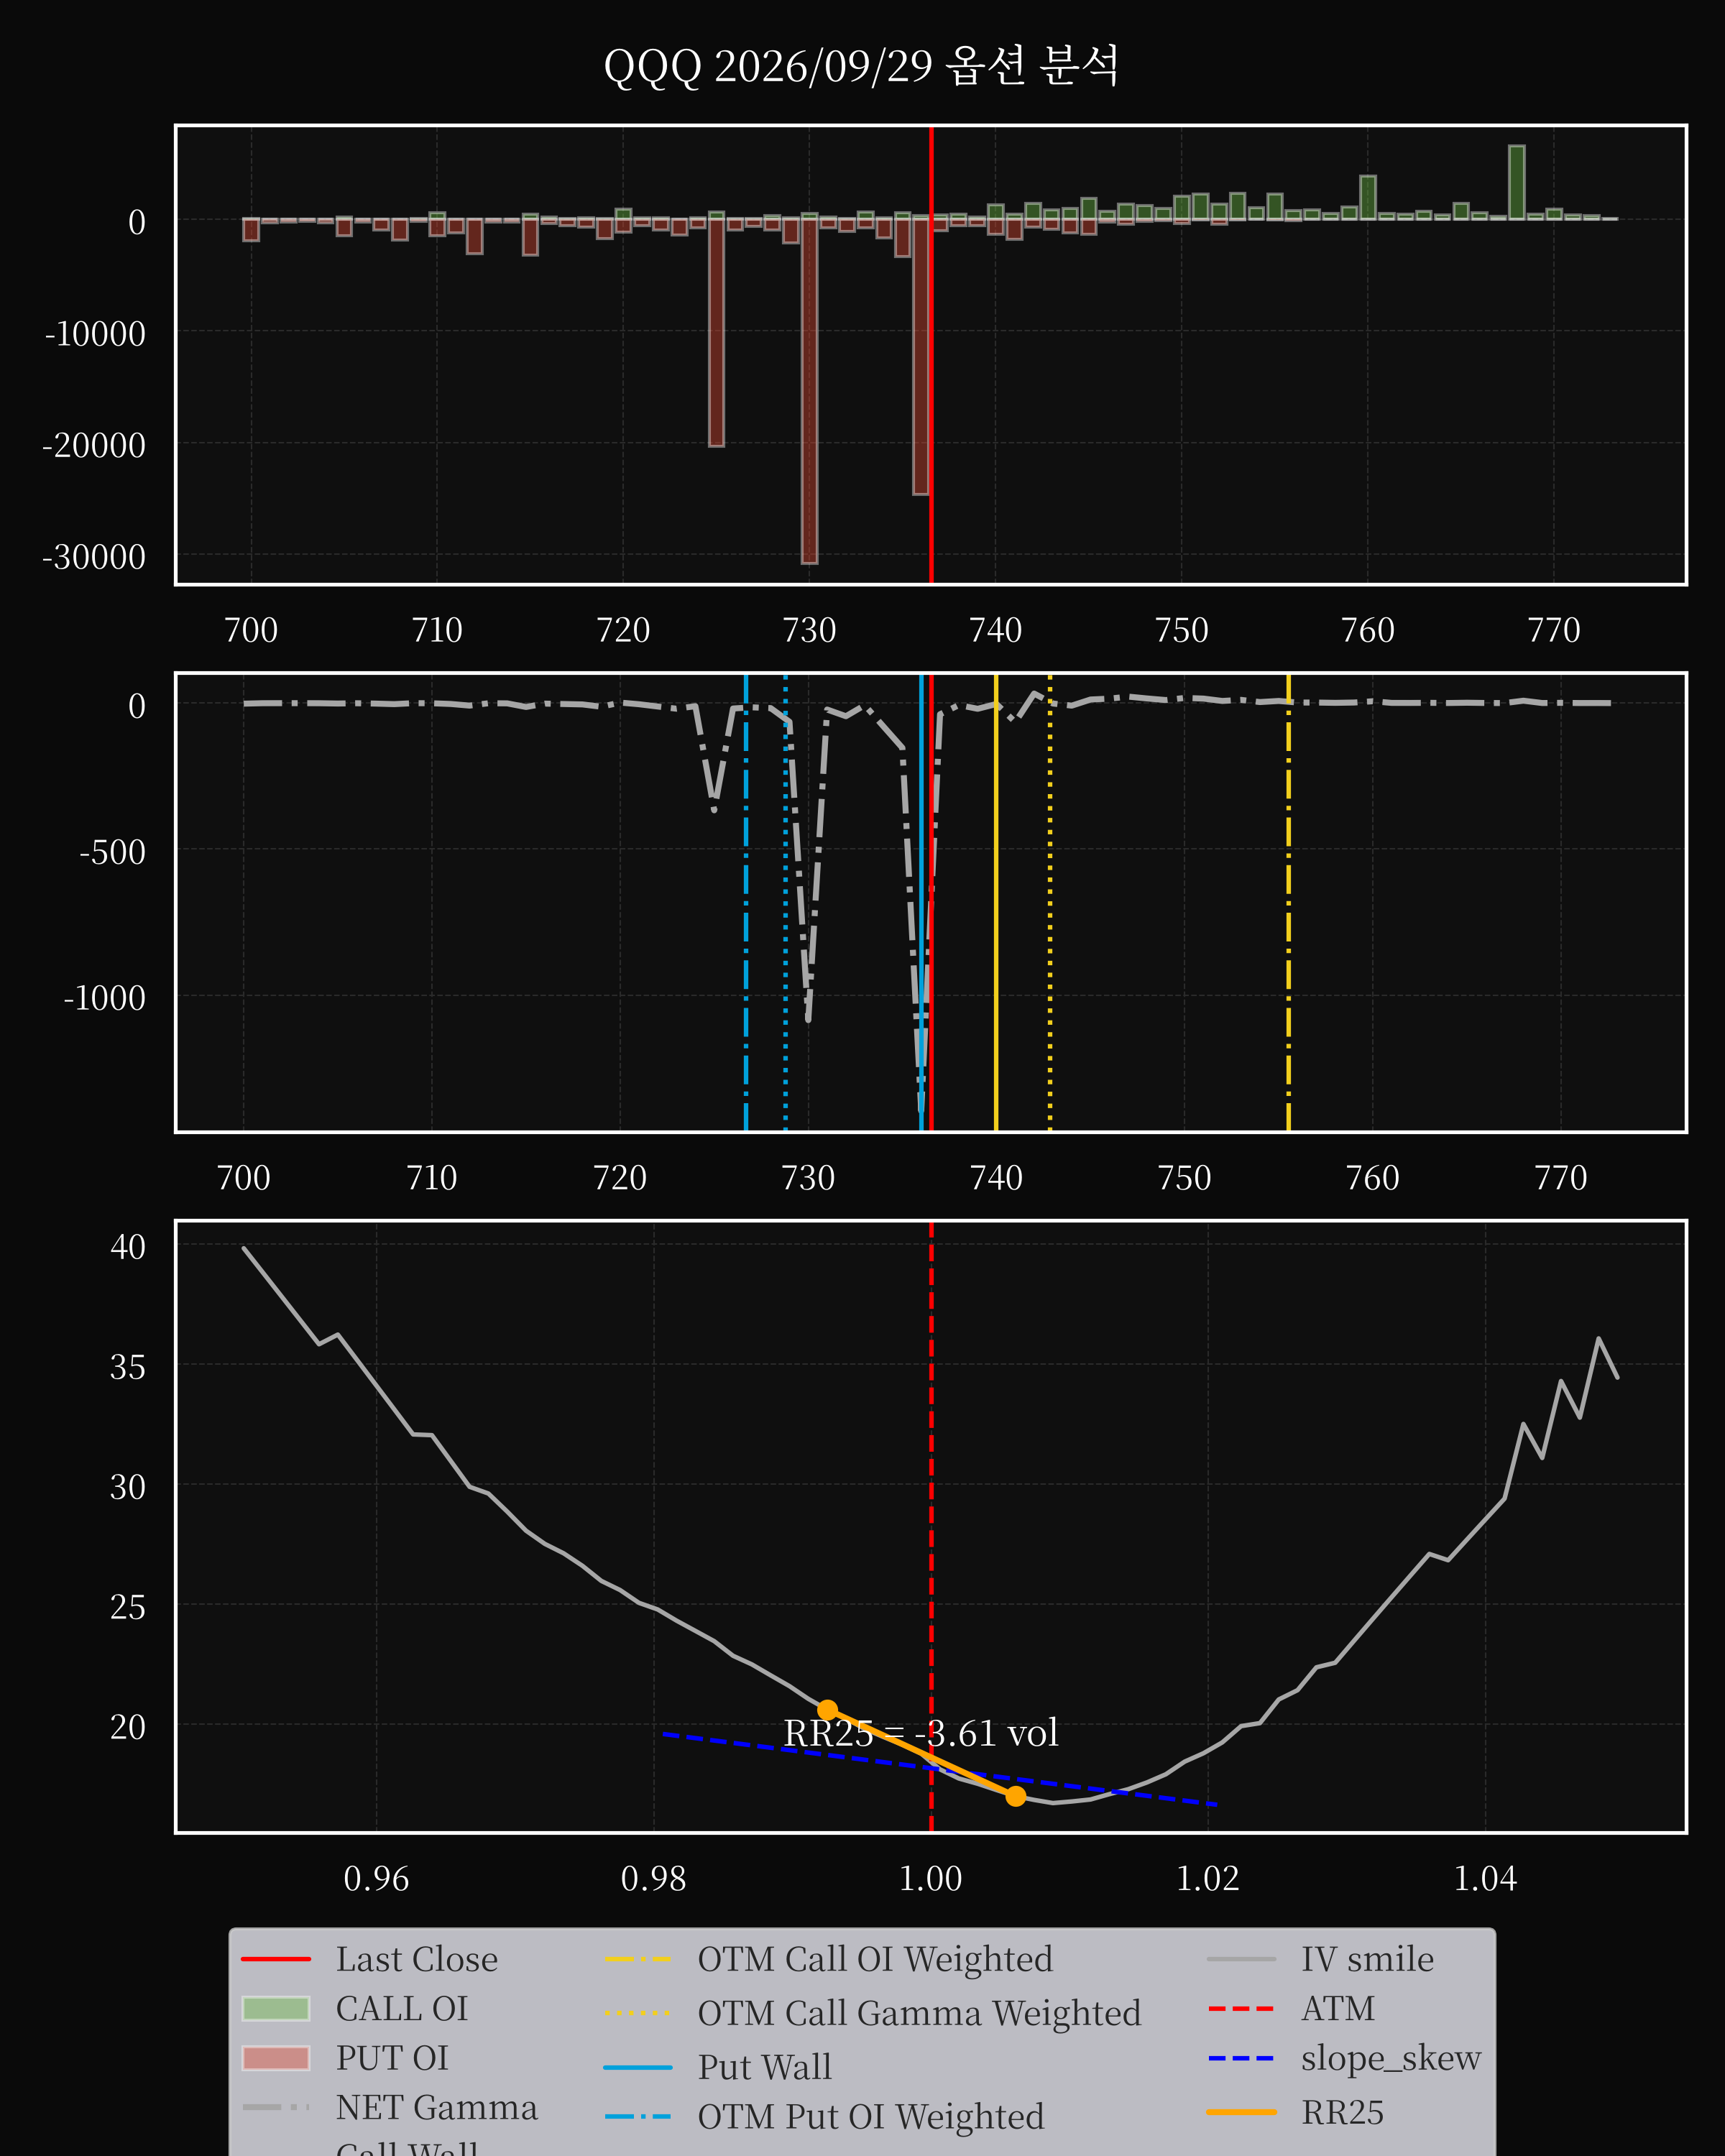This screenshot has width=1725, height=2156.
Task: Select the "RR25" legend label
Action: (1342, 2112)
